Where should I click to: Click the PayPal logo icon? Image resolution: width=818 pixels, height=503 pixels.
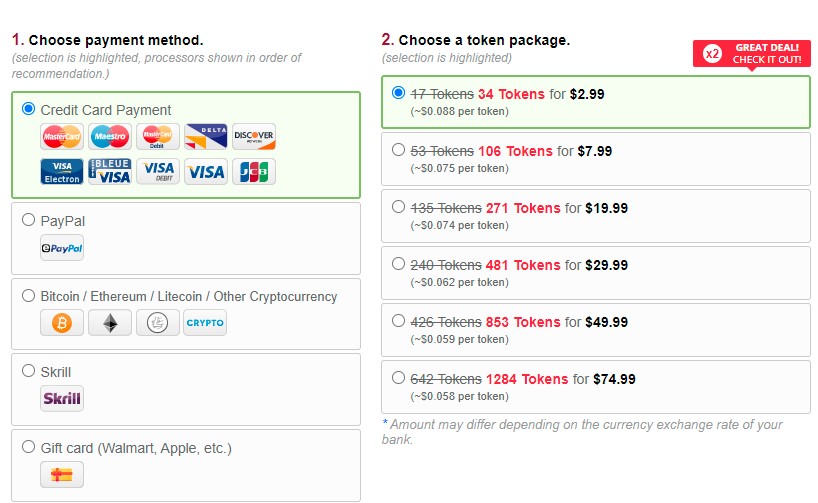[62, 248]
